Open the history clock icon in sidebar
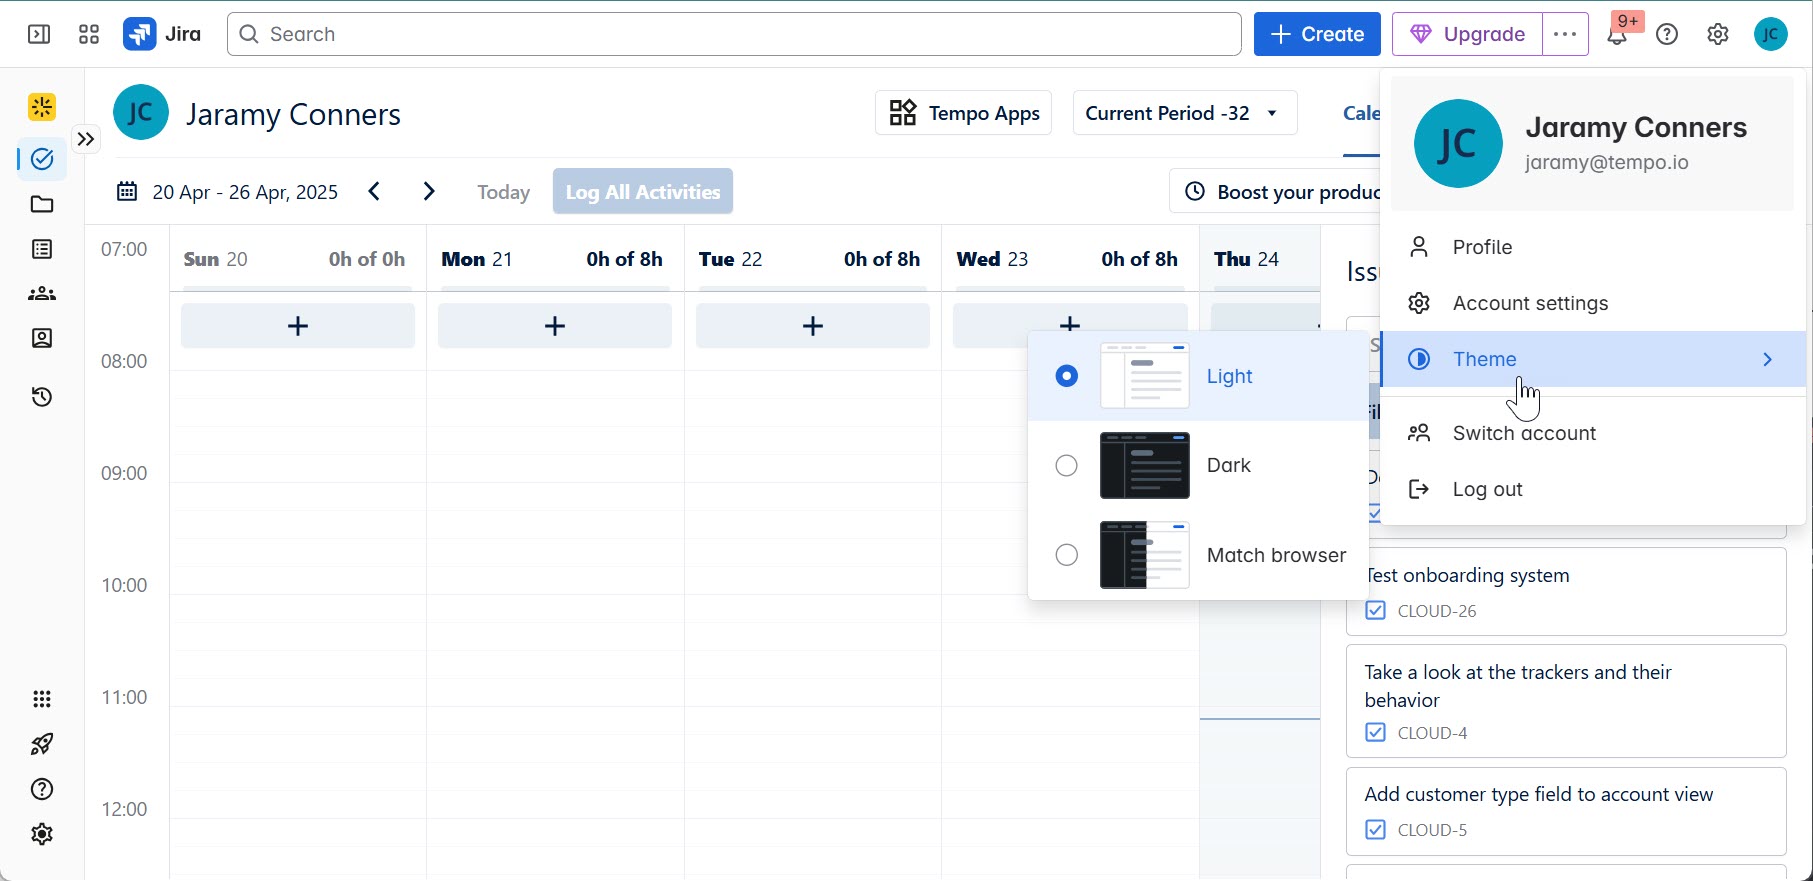This screenshot has width=1813, height=881. click(x=42, y=398)
